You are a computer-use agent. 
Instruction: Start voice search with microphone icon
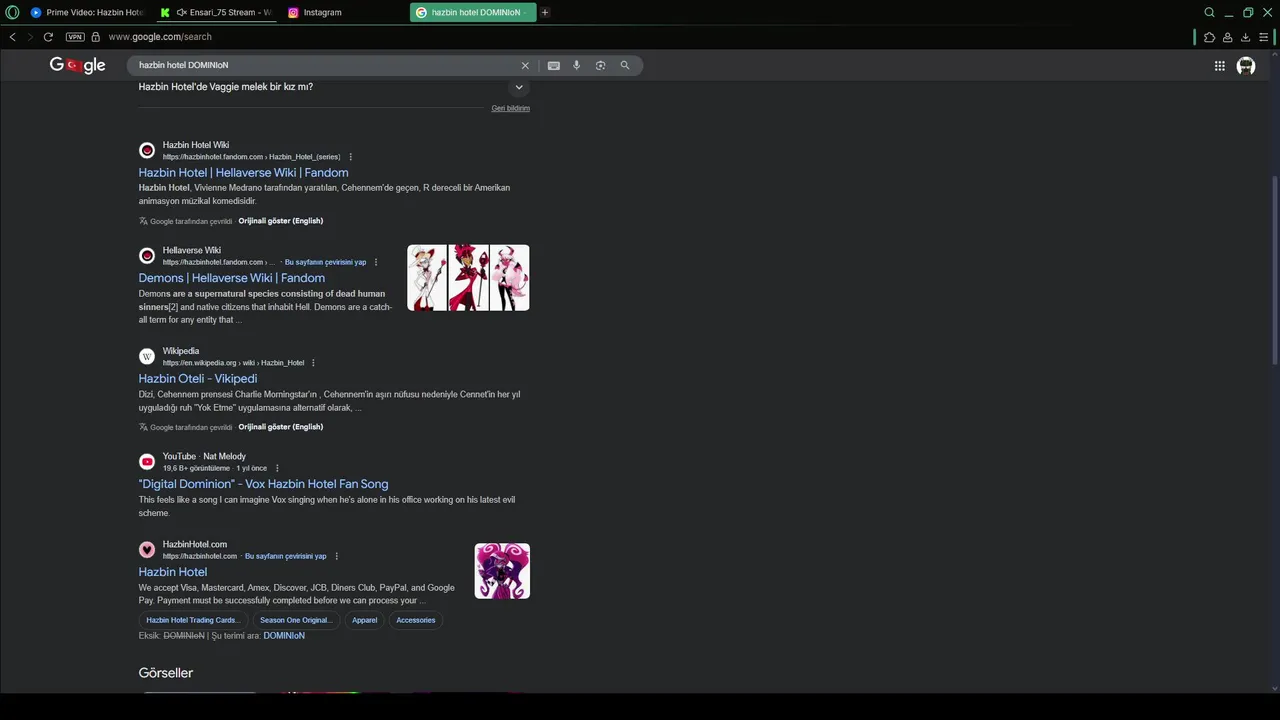tap(576, 65)
